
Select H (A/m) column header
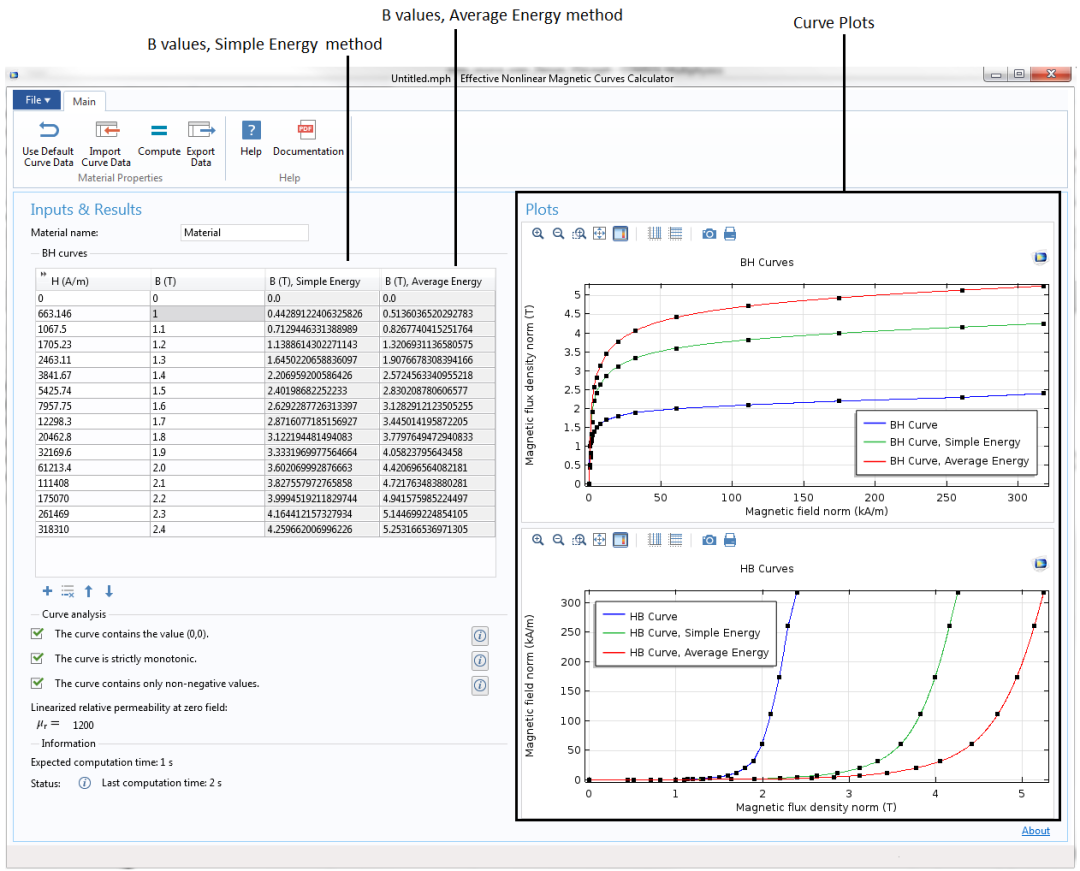(93, 280)
